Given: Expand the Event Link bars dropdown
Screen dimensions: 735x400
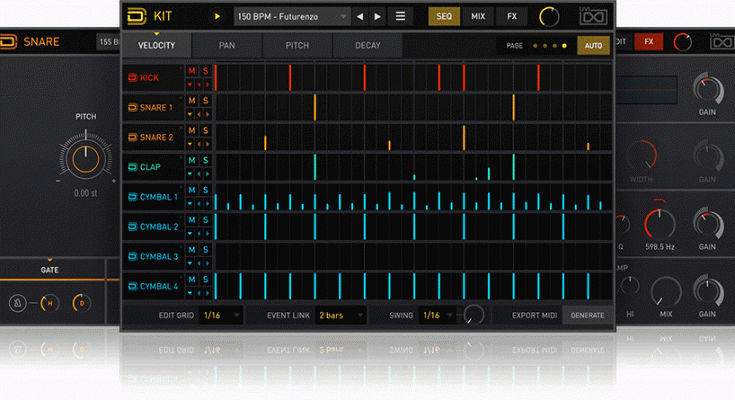Looking at the screenshot, I should coord(342,315).
